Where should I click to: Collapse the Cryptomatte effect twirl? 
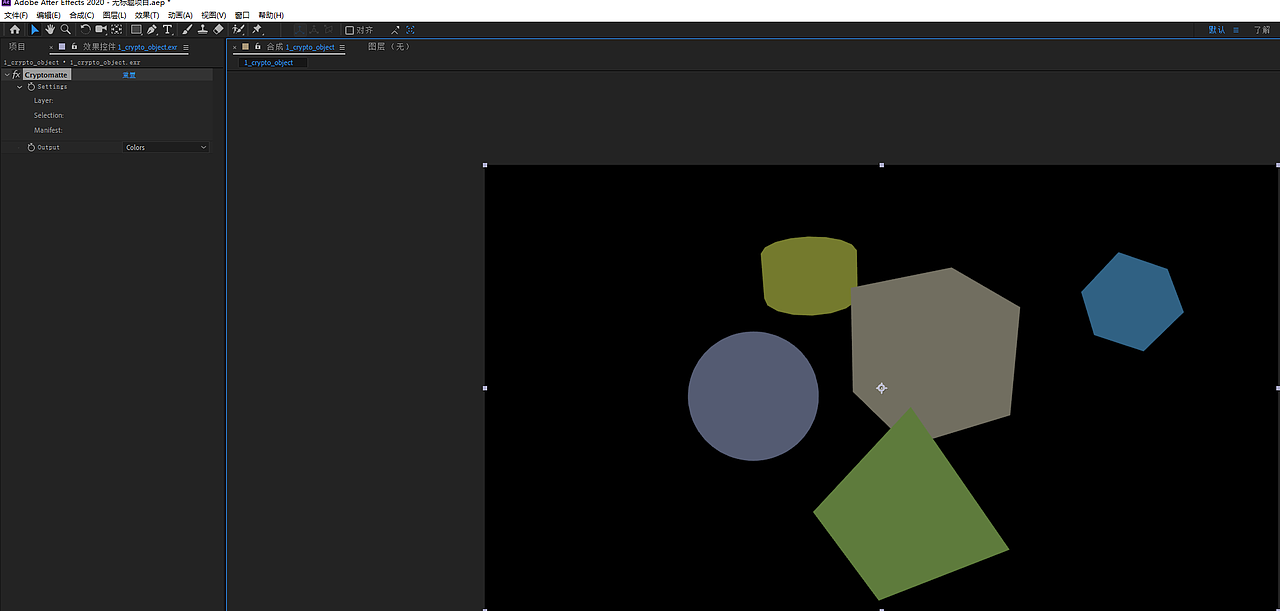tap(7, 75)
